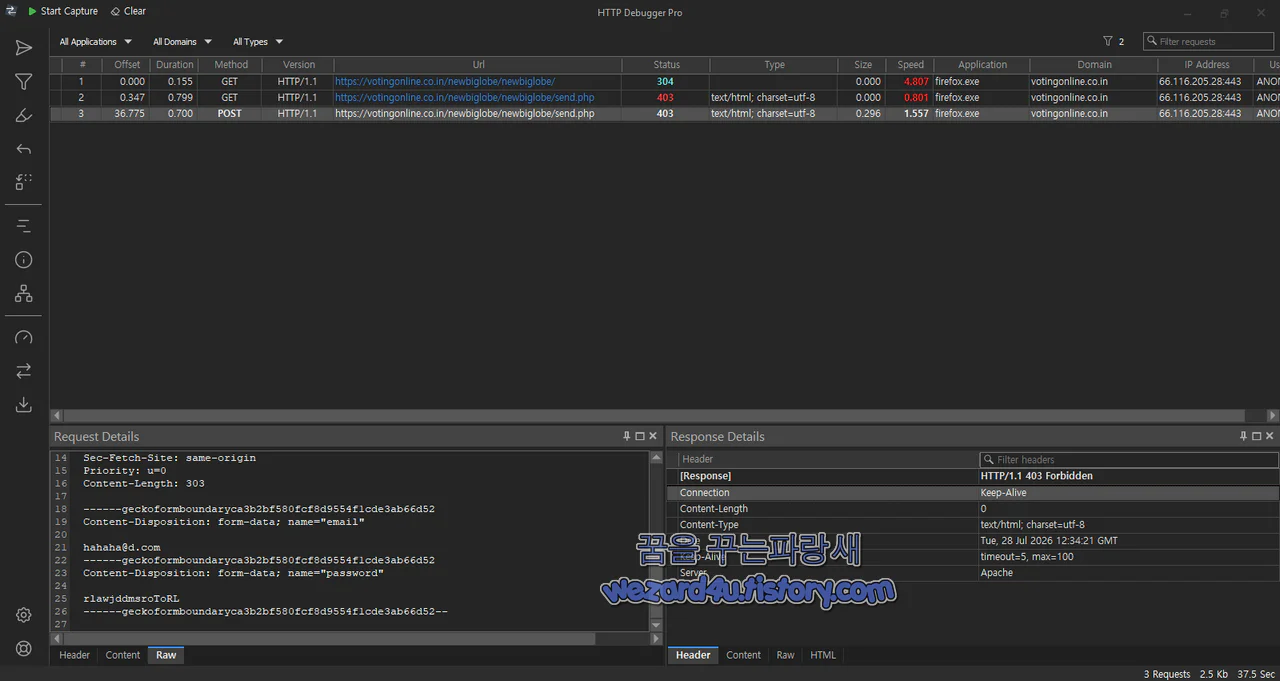This screenshot has width=1280, height=681.
Task: Sort by the Duration column header
Action: (x=174, y=65)
